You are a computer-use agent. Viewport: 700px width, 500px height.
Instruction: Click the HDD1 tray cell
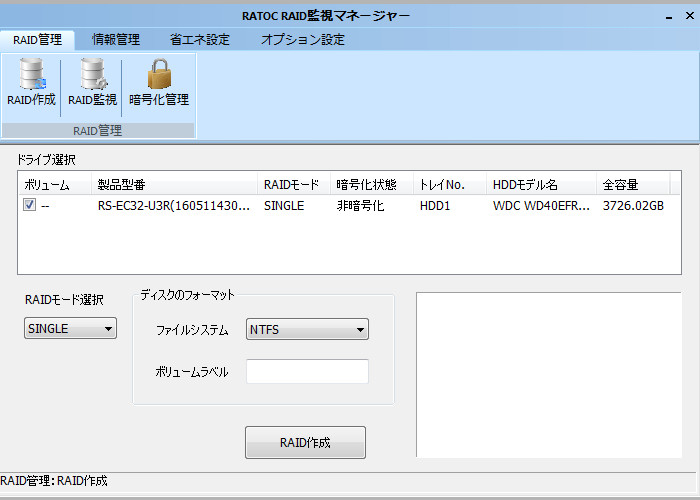point(435,205)
